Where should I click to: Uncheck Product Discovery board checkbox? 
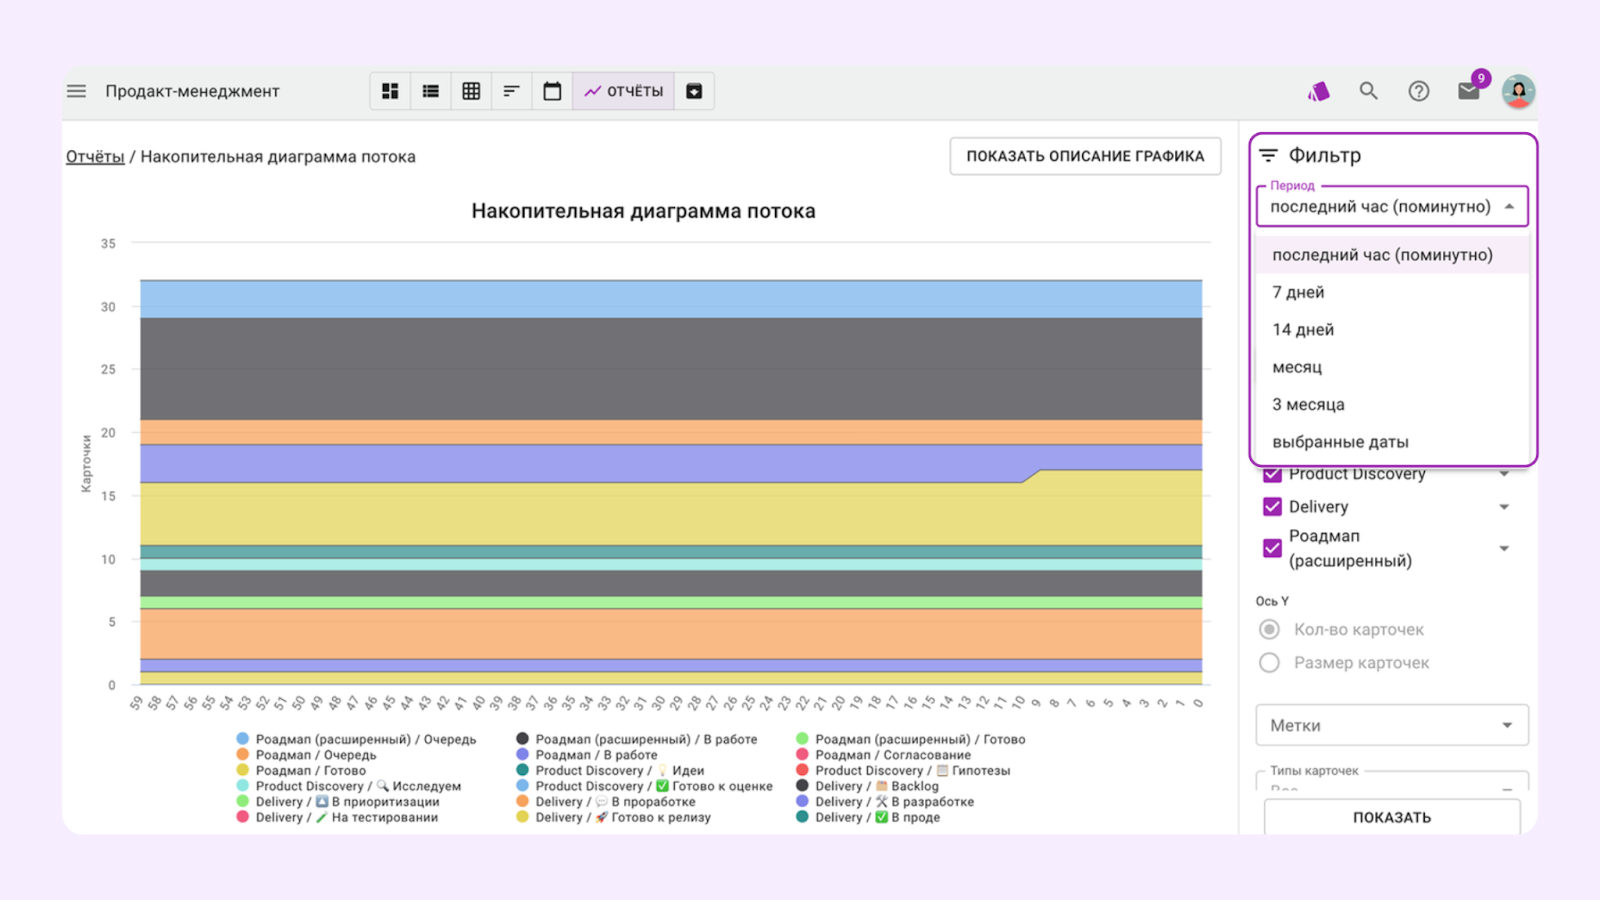(x=1272, y=474)
